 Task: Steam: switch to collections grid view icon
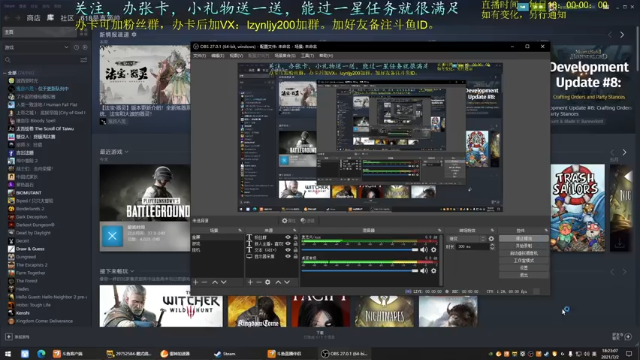click(84, 32)
